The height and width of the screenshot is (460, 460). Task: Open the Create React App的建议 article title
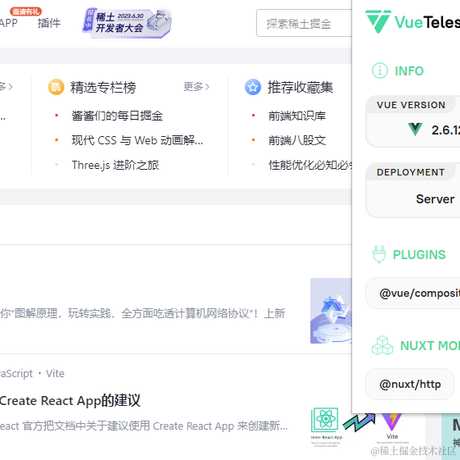pyautogui.click(x=70, y=400)
